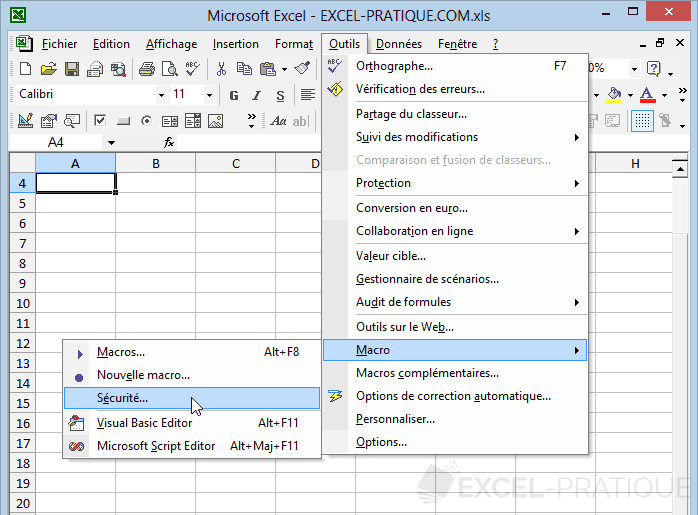Viewport: 698px width, 515px height.
Task: Open the zoom percentage dropdown
Action: (634, 69)
